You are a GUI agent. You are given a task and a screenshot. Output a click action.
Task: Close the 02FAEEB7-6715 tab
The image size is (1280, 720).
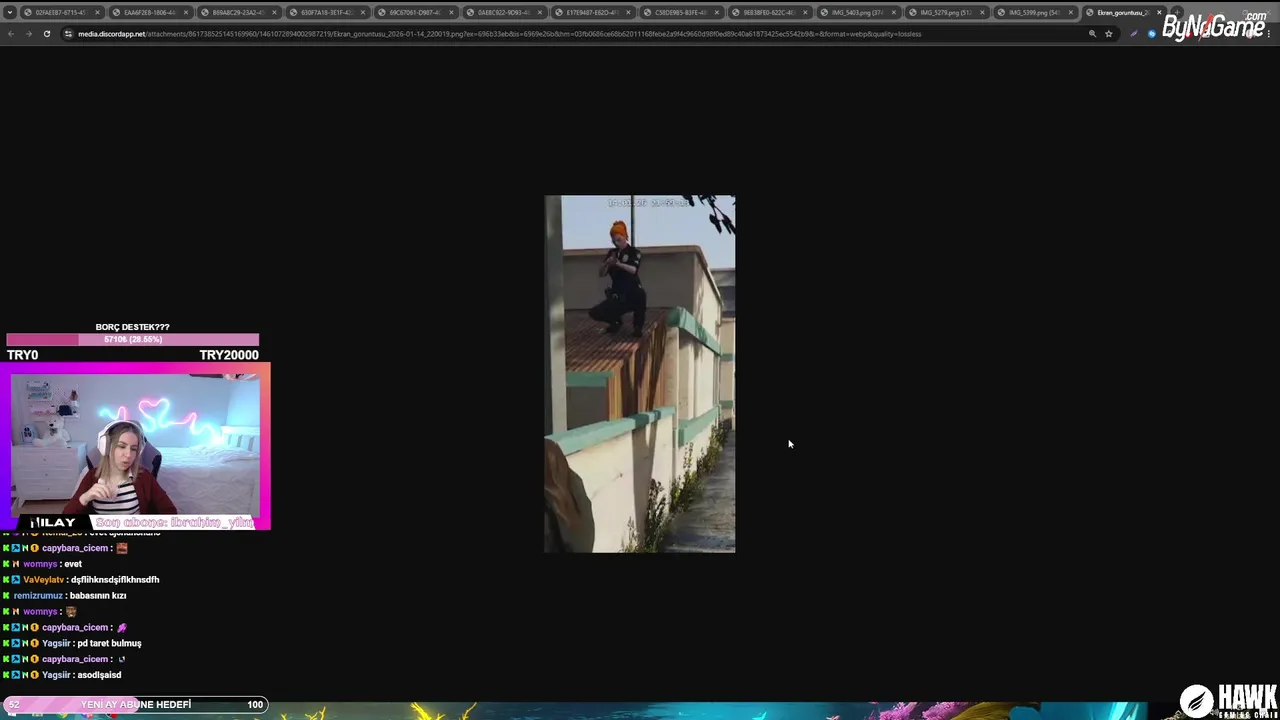[x=97, y=13]
